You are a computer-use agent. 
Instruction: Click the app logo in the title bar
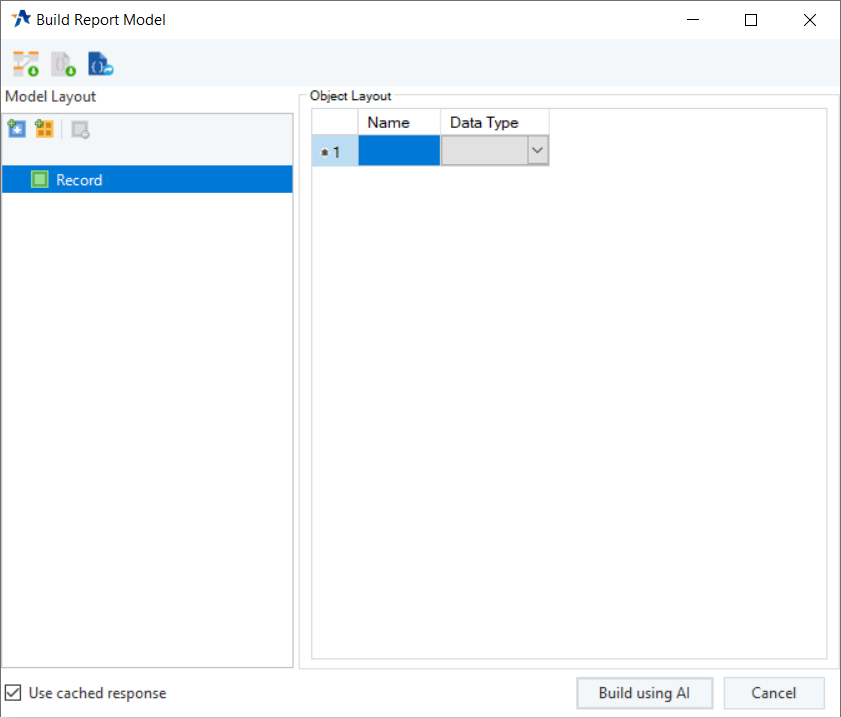(x=20, y=19)
